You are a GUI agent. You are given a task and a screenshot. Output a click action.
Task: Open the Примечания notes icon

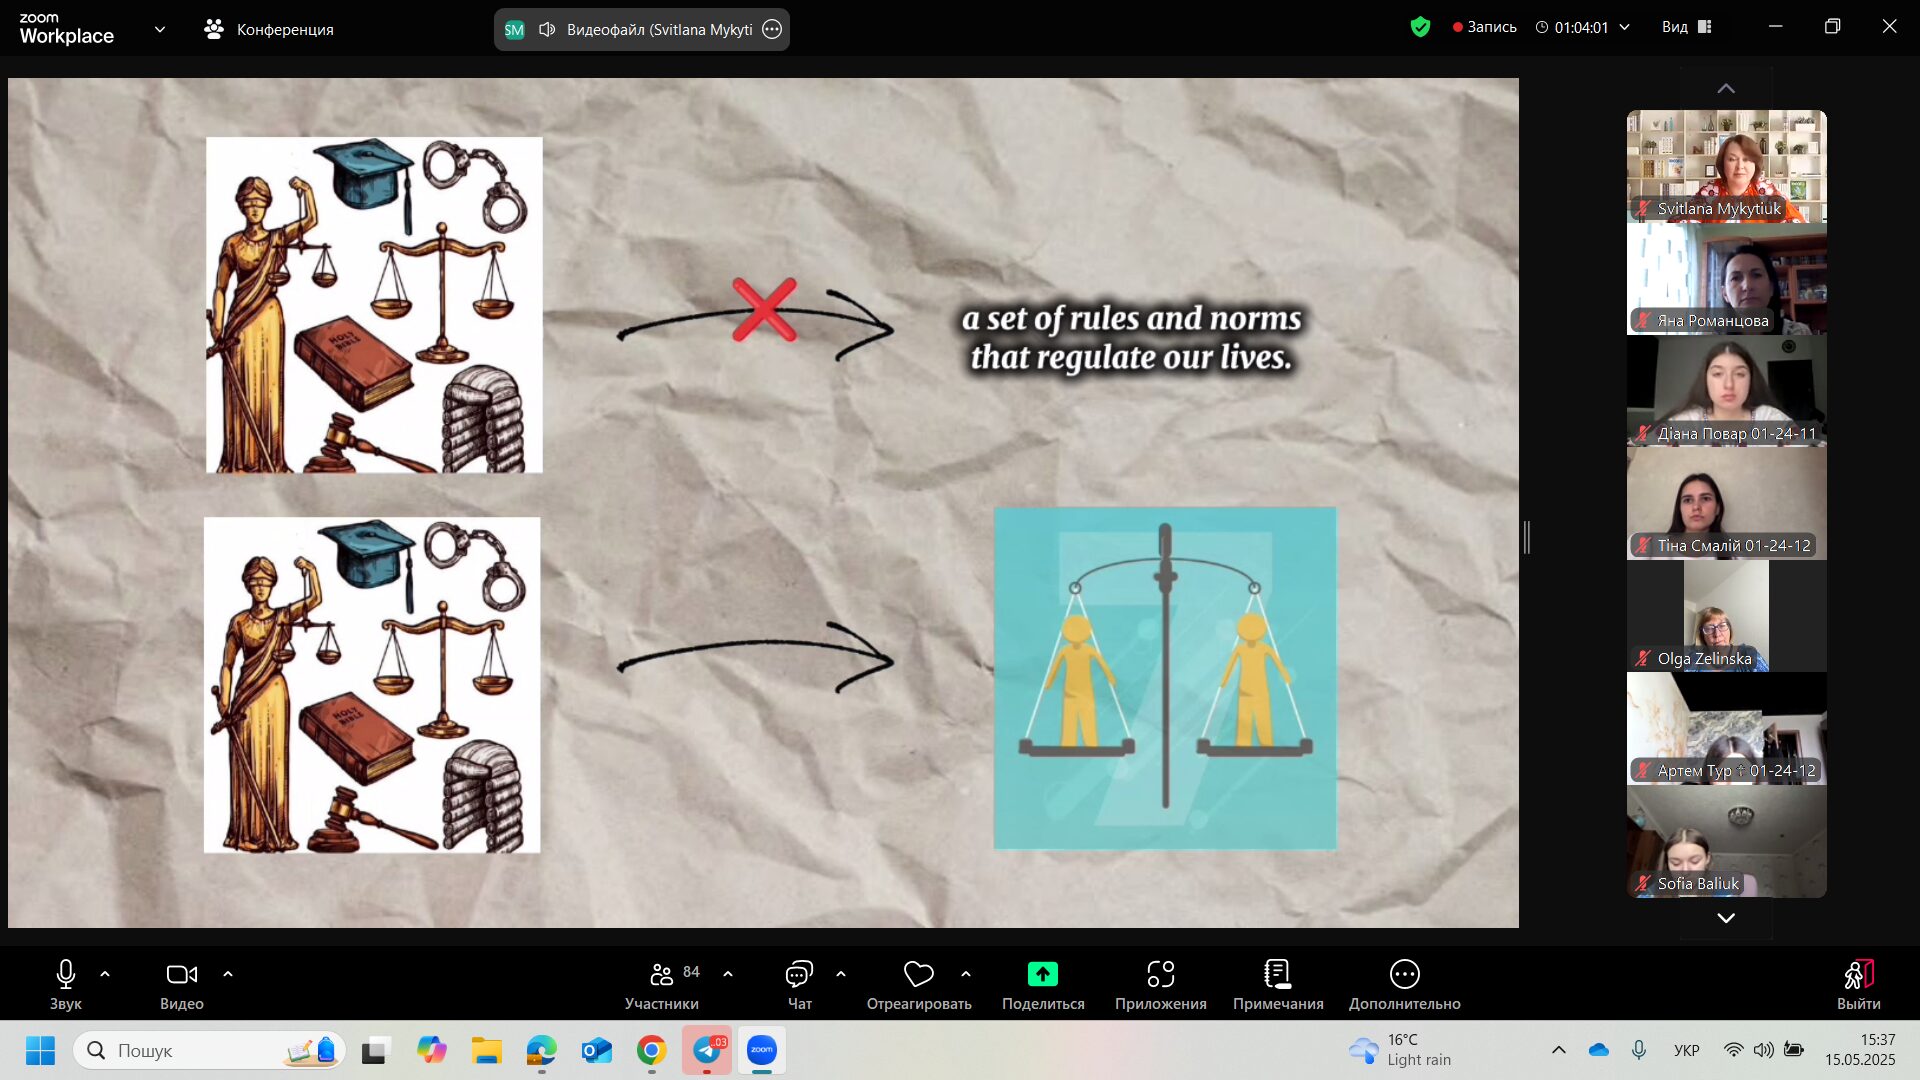tap(1277, 975)
